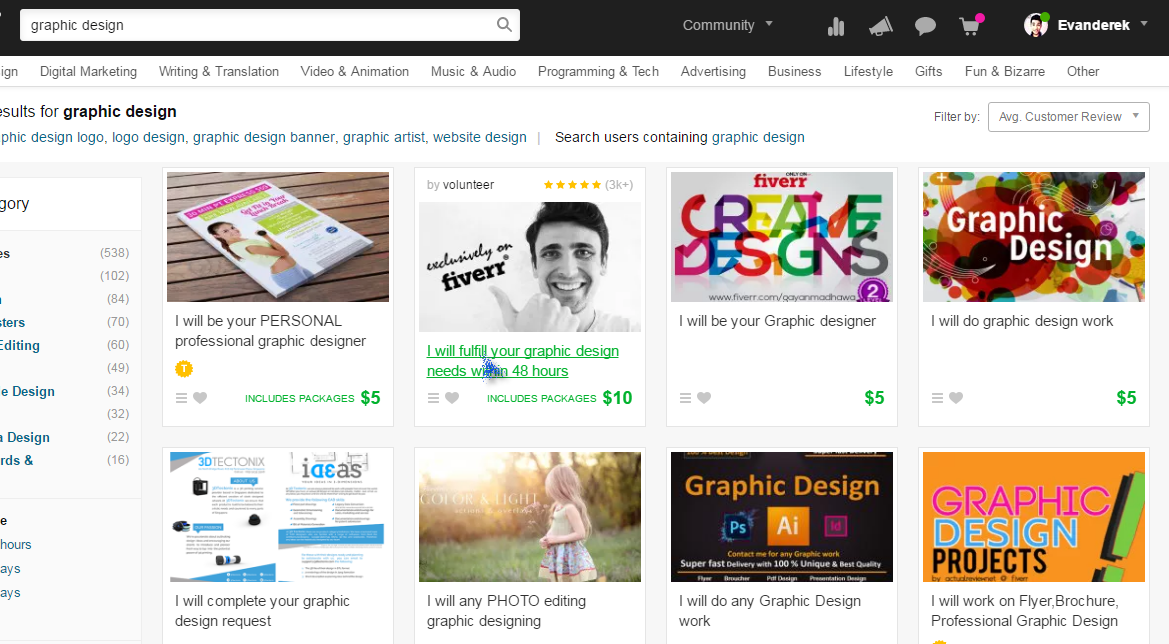This screenshot has height=644, width=1169.
Task: Go to the Gifts category
Action: 928,72
